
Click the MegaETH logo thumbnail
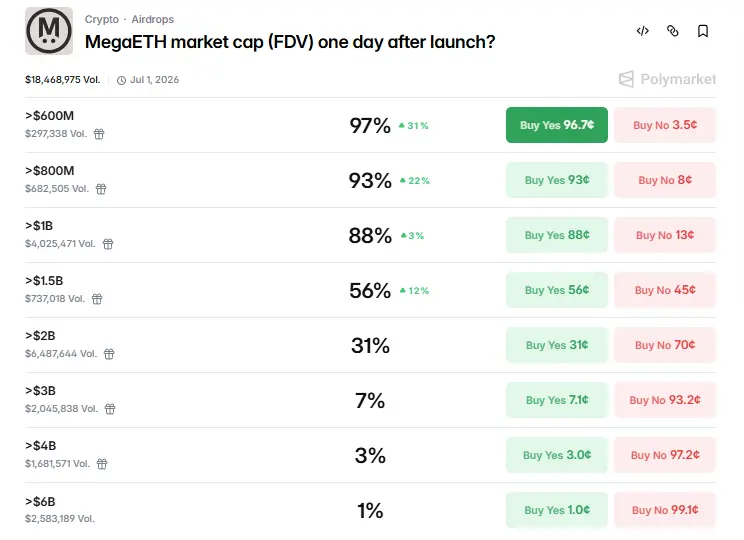point(48,31)
